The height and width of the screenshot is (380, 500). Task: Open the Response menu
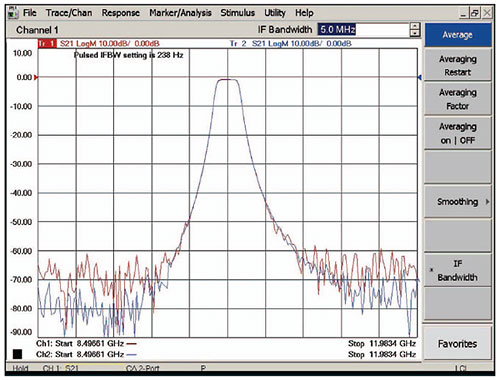click(120, 13)
